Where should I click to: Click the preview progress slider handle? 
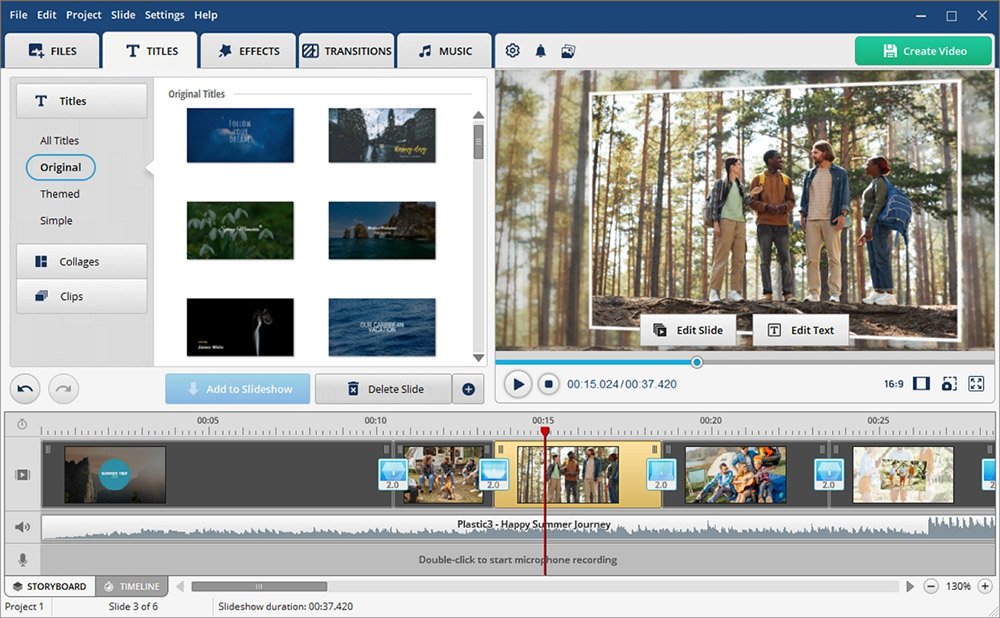pyautogui.click(x=697, y=362)
